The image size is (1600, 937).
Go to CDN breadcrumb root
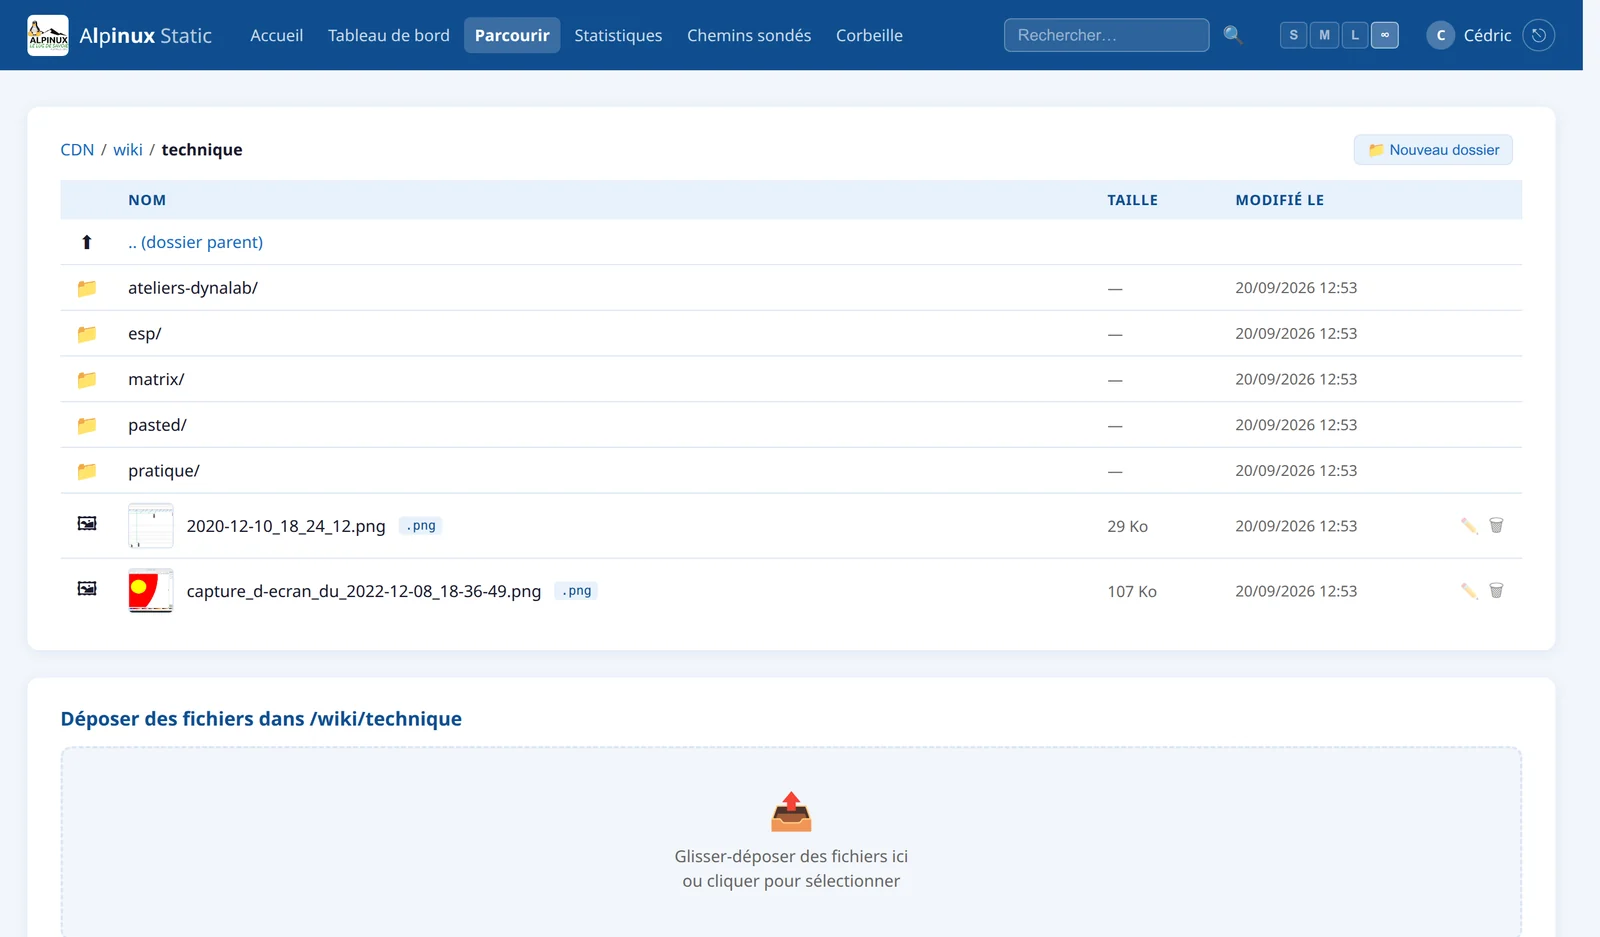[x=77, y=150]
